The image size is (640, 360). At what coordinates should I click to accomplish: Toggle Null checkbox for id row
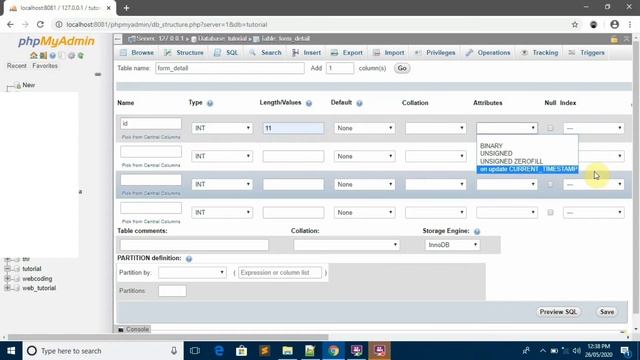[x=550, y=128]
